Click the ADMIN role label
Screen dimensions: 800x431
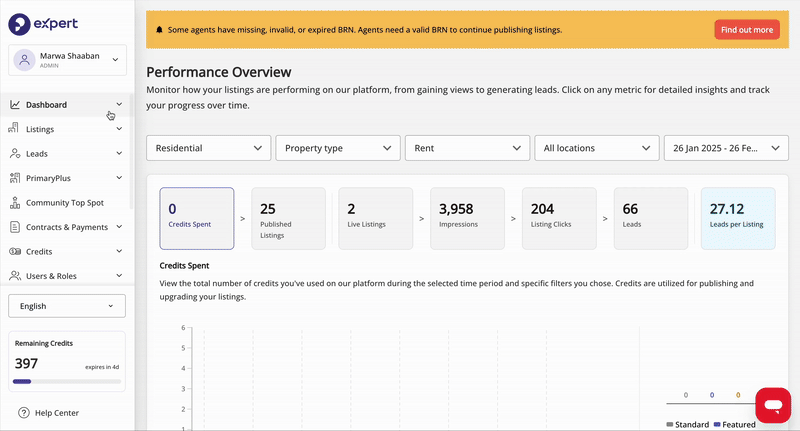[x=49, y=66]
